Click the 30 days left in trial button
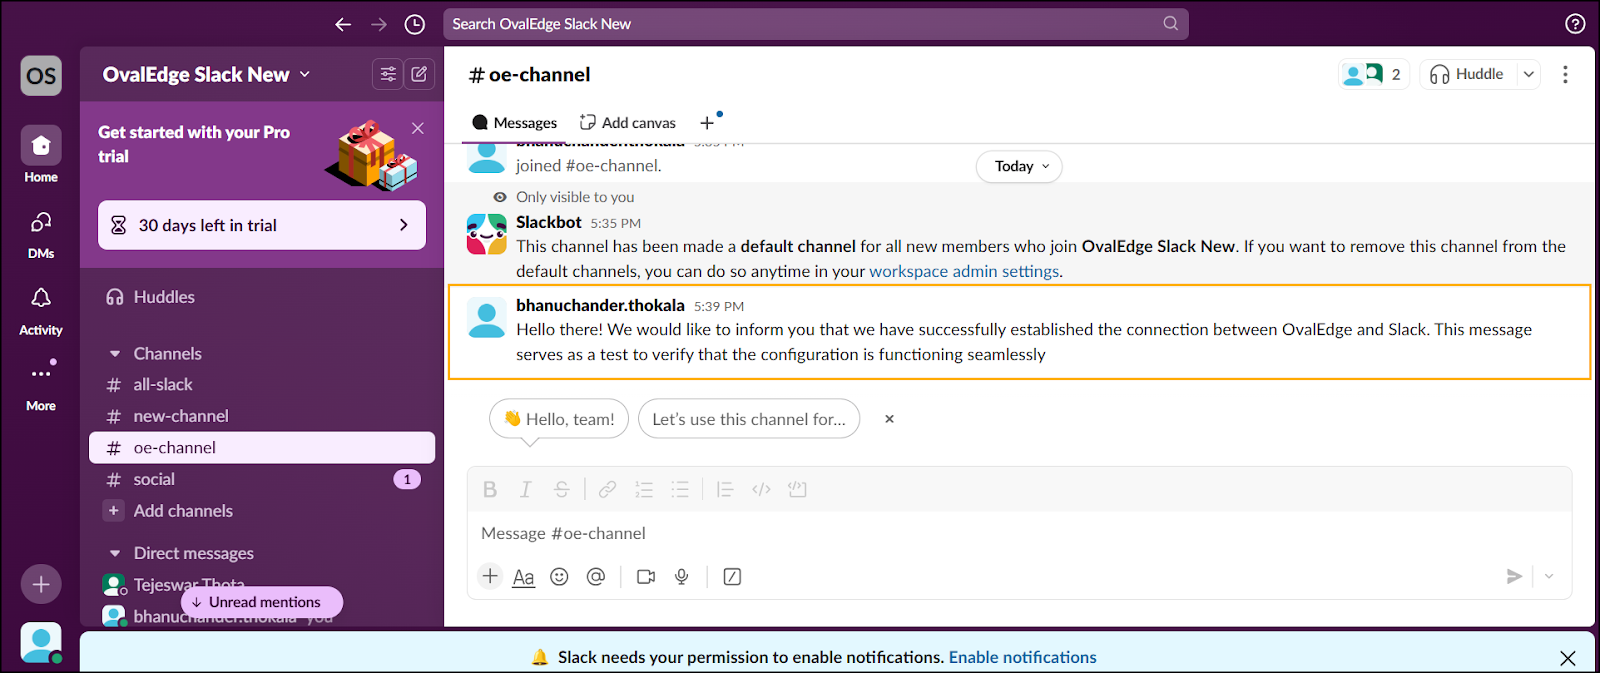The height and width of the screenshot is (673, 1600). point(262,225)
